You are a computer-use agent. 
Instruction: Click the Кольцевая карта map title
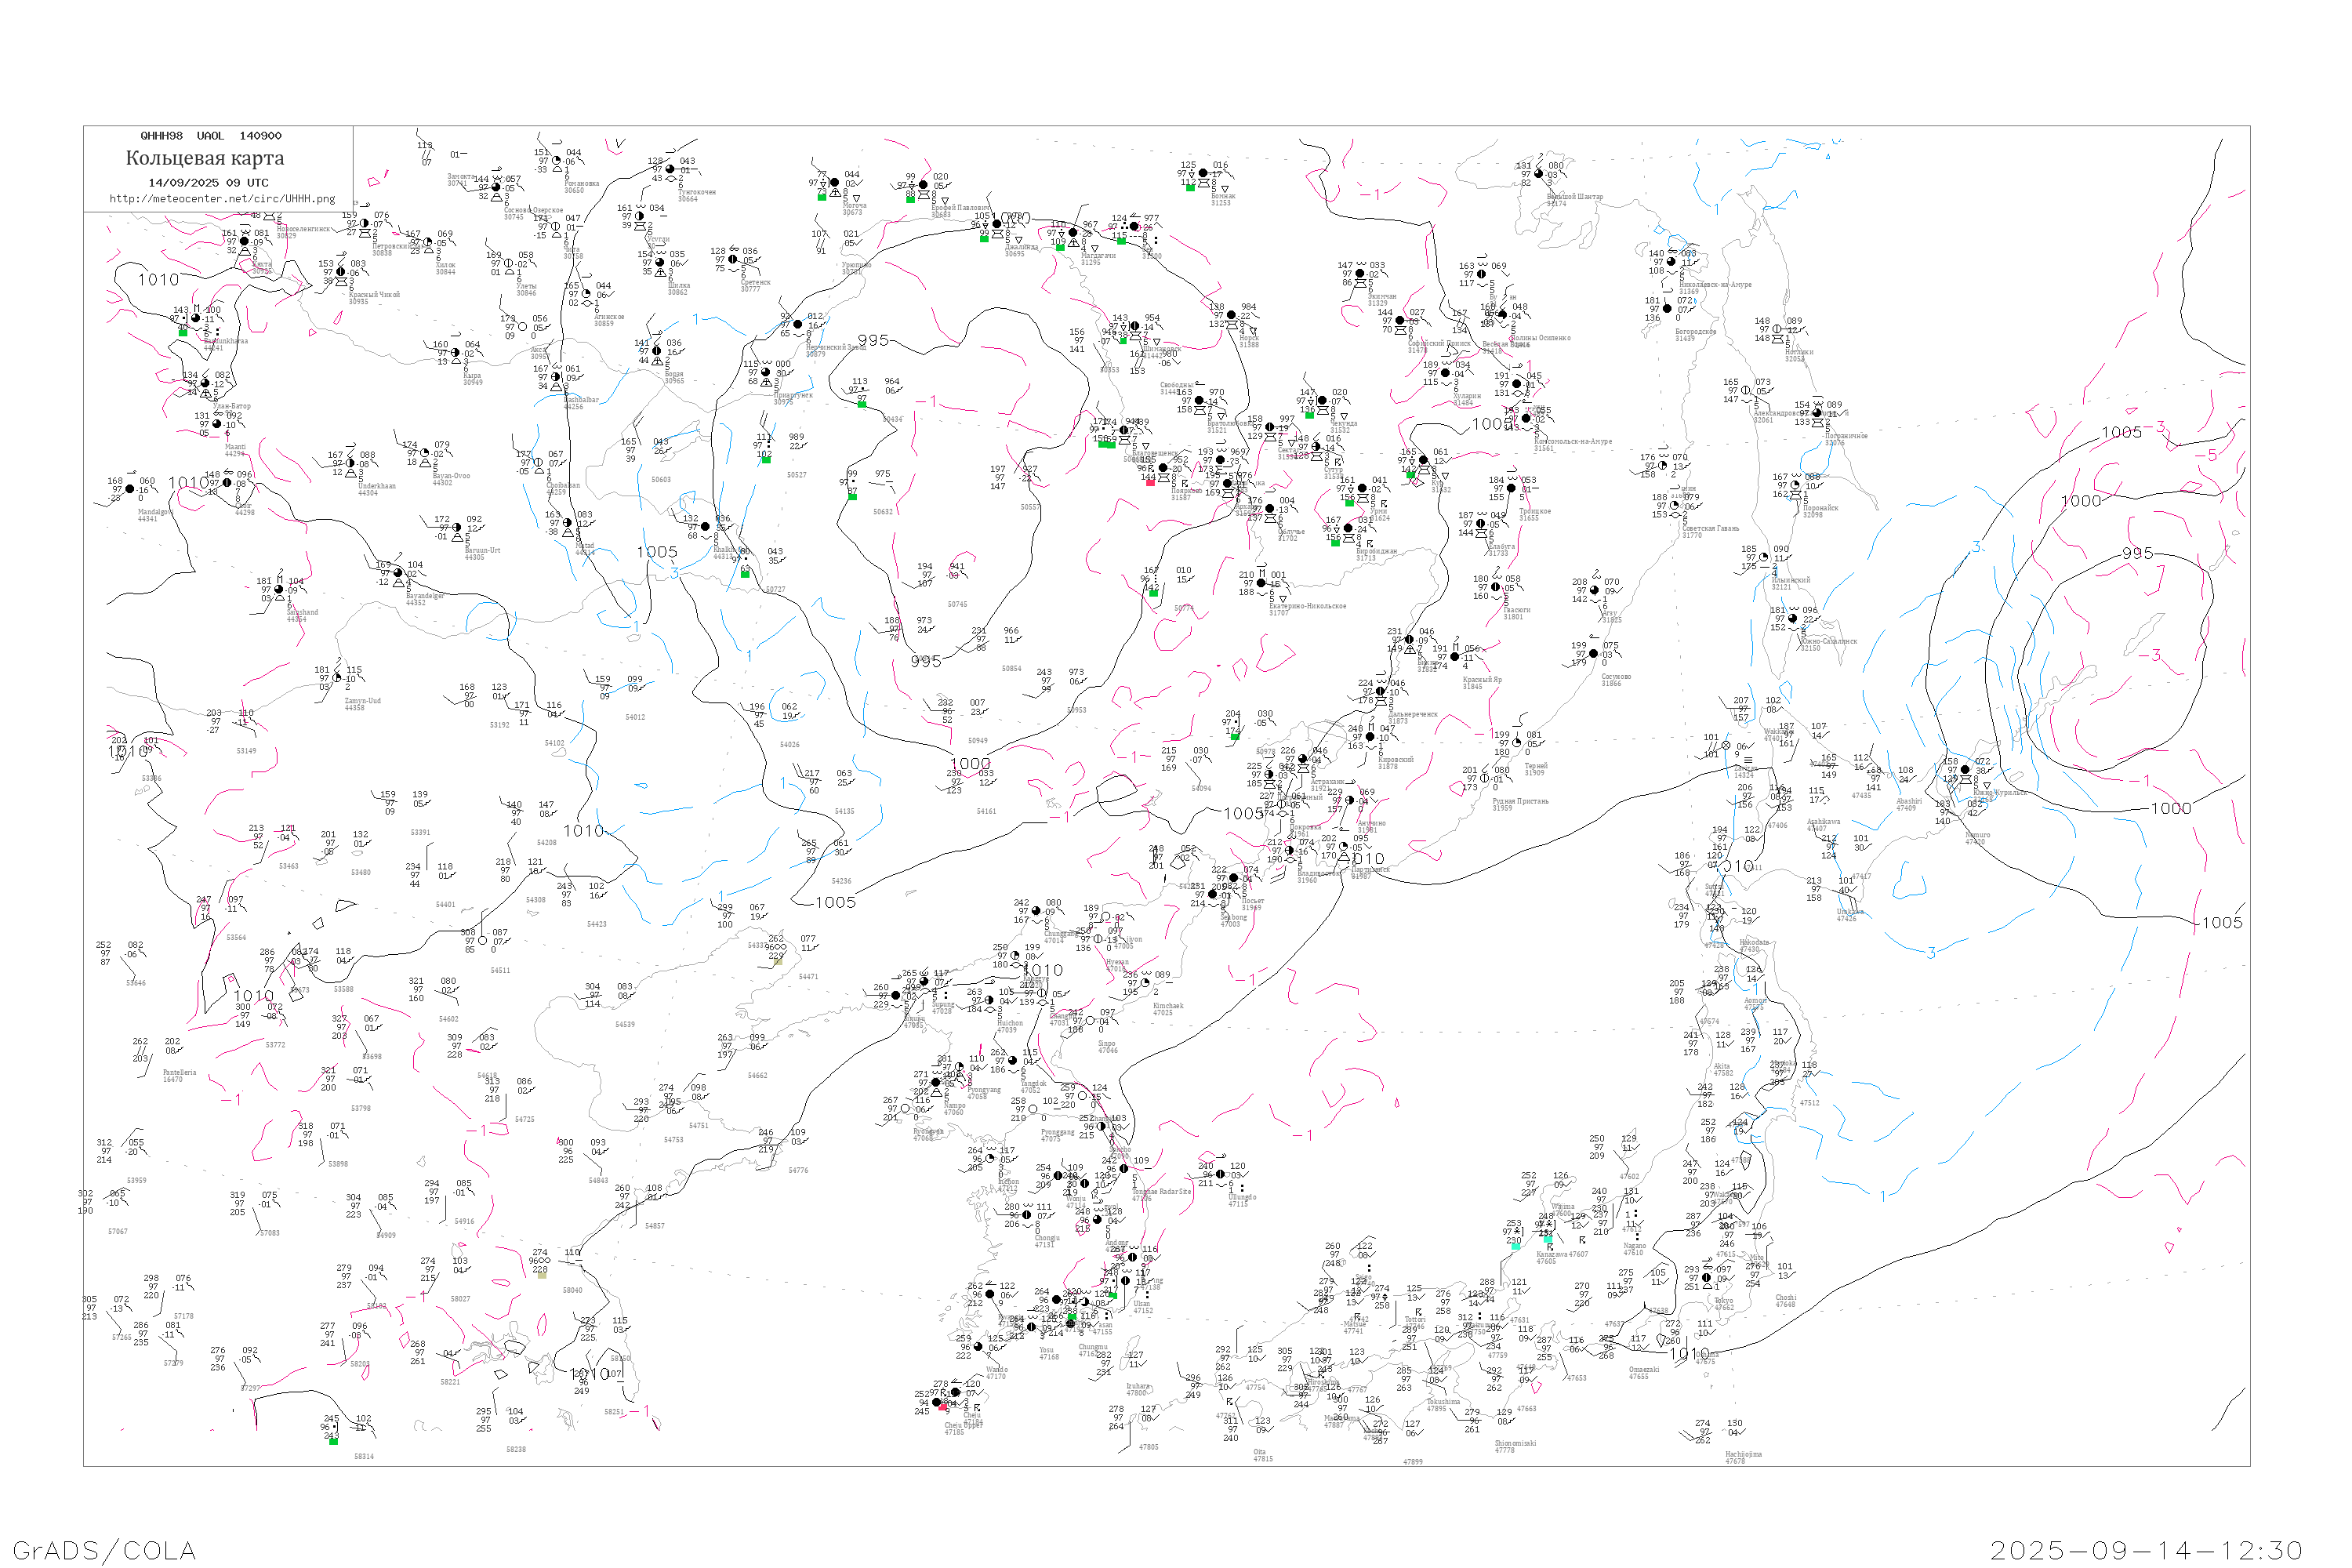click(x=205, y=158)
